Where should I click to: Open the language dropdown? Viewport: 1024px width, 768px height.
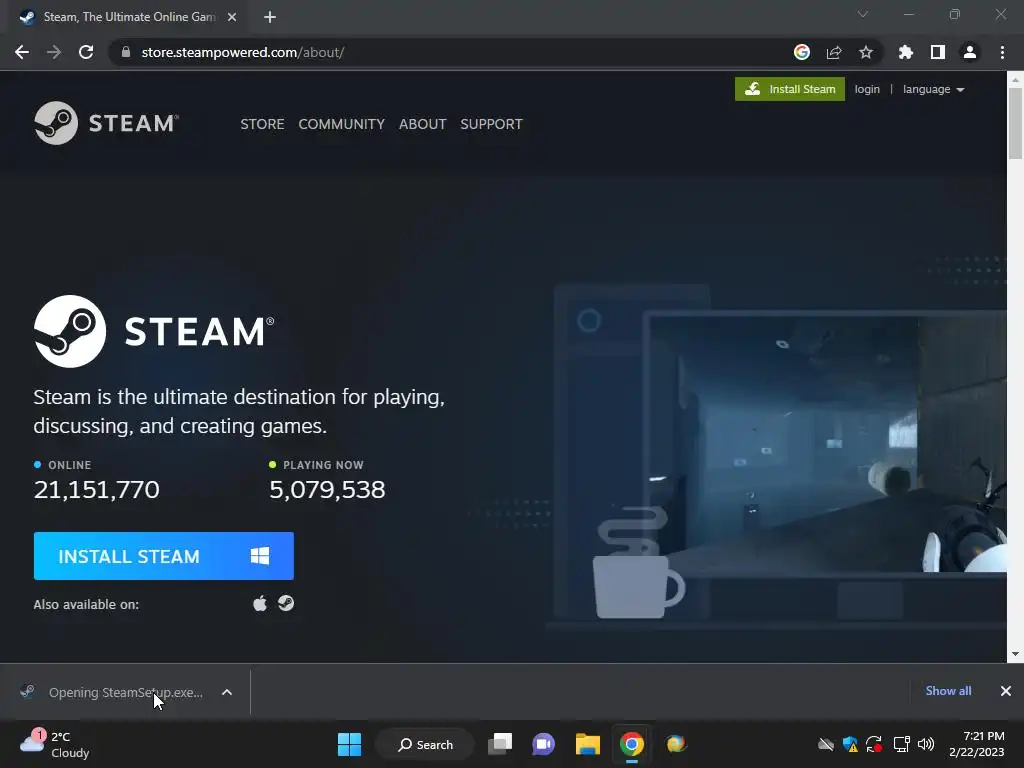tap(933, 89)
